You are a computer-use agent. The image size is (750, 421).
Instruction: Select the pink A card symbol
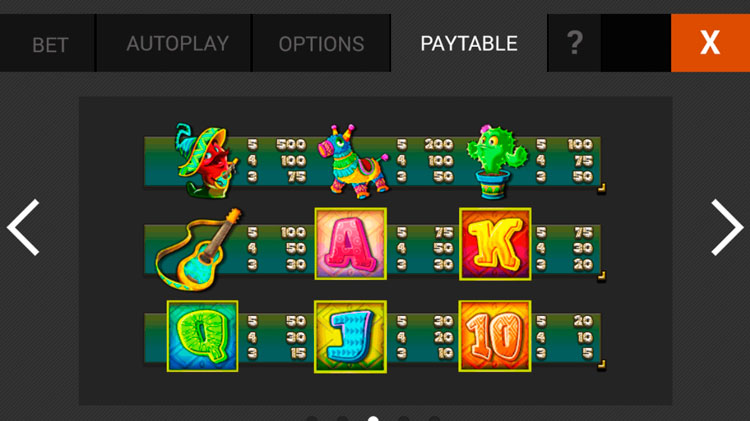click(x=351, y=244)
